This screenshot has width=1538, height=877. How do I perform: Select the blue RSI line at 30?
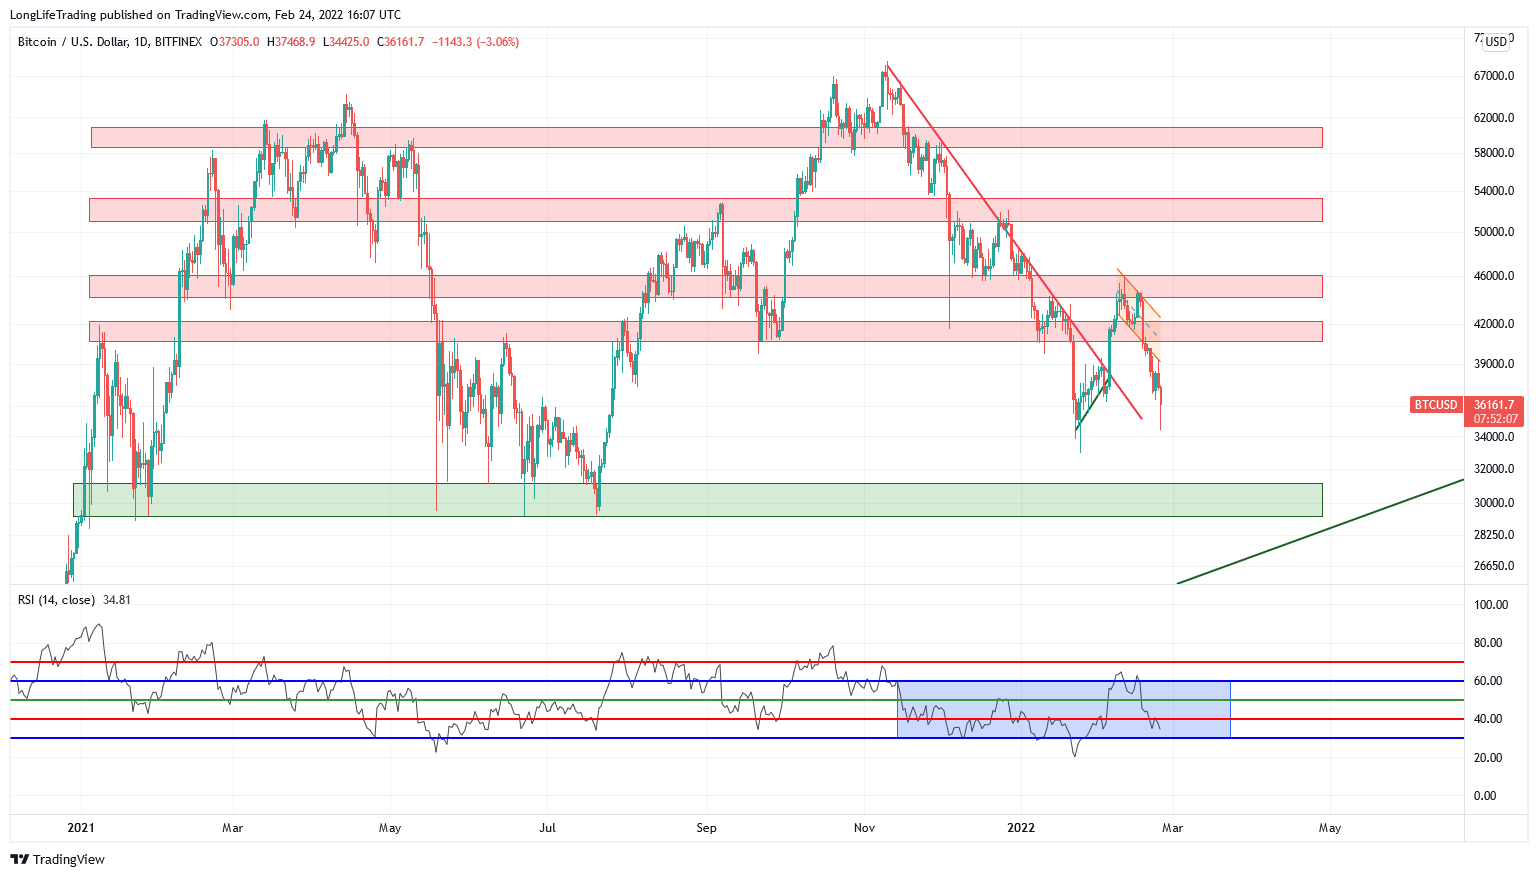[737, 738]
